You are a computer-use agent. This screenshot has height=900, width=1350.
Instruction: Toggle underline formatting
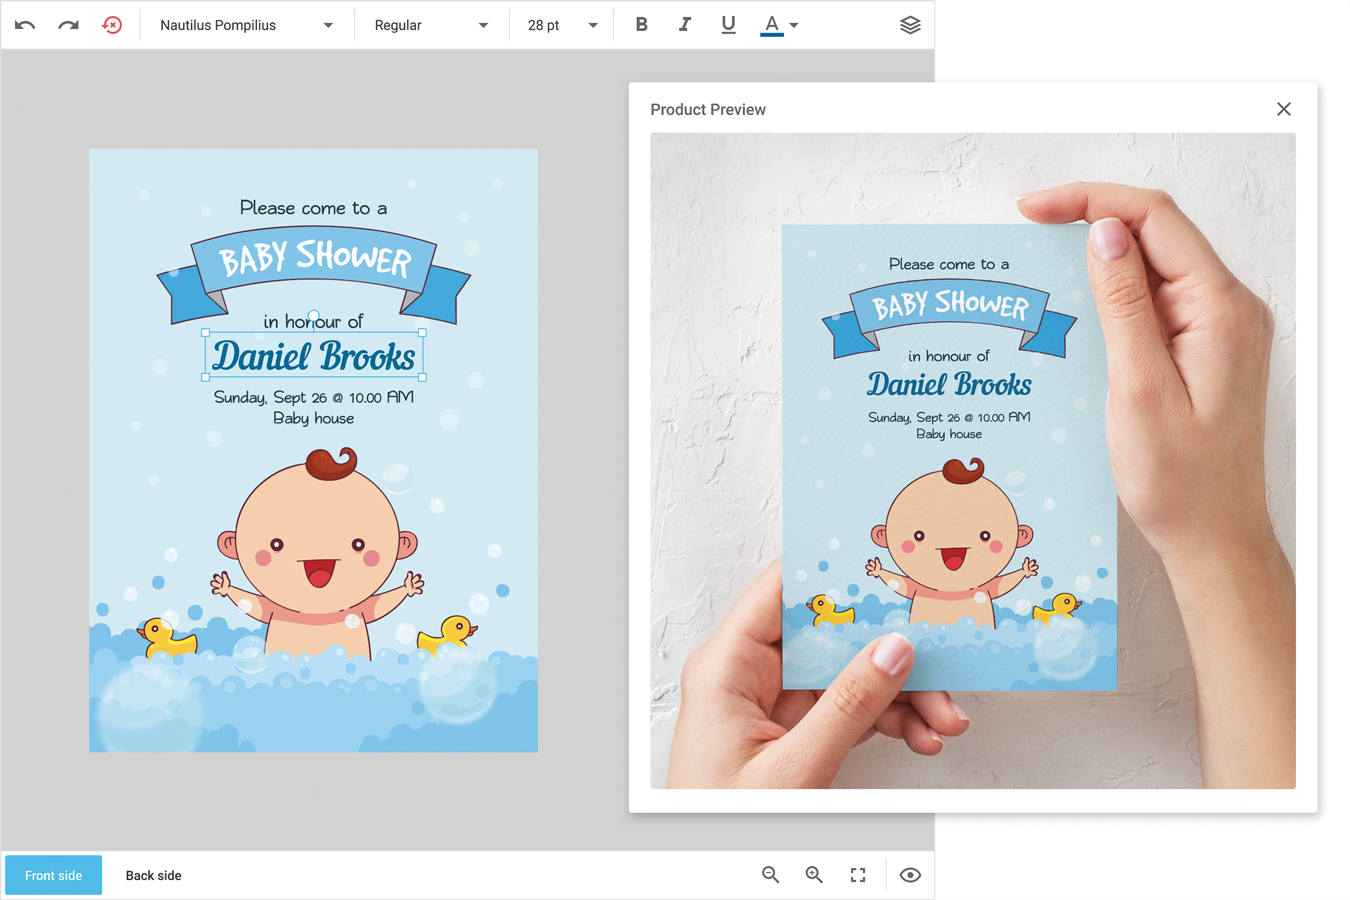pos(728,25)
